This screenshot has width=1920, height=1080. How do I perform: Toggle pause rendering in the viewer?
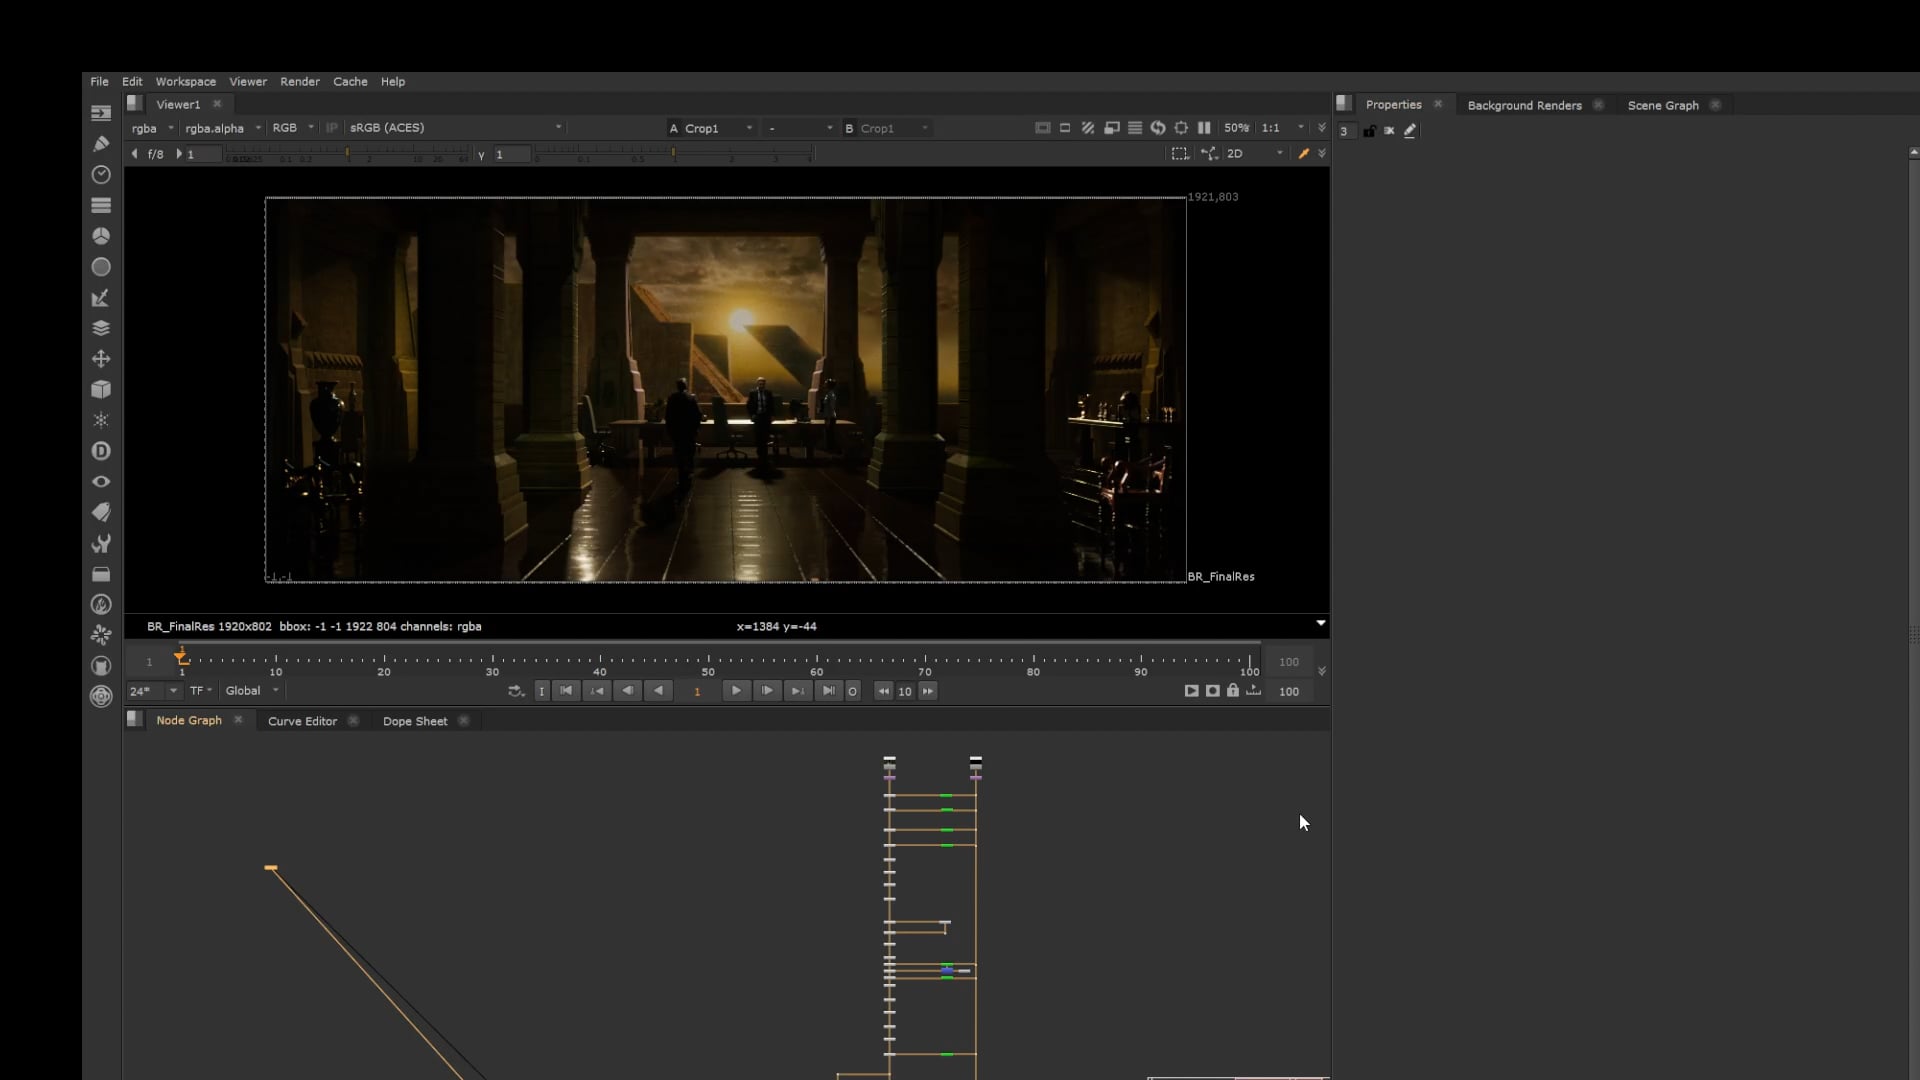click(x=1204, y=127)
